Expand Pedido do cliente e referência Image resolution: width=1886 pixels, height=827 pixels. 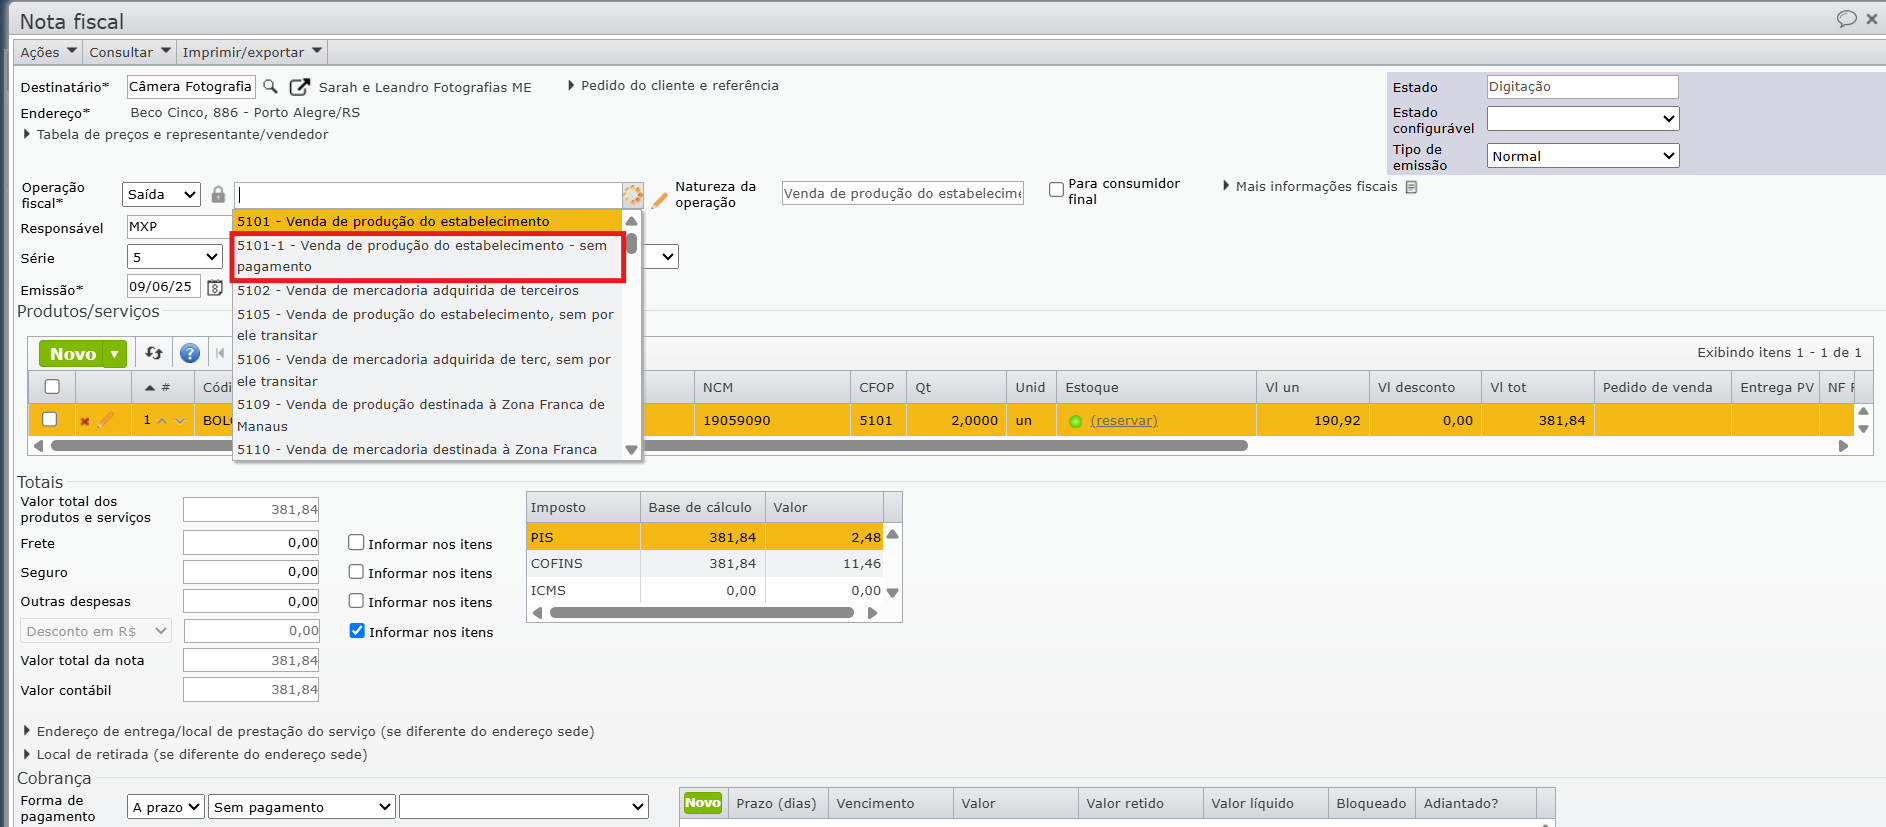click(673, 86)
